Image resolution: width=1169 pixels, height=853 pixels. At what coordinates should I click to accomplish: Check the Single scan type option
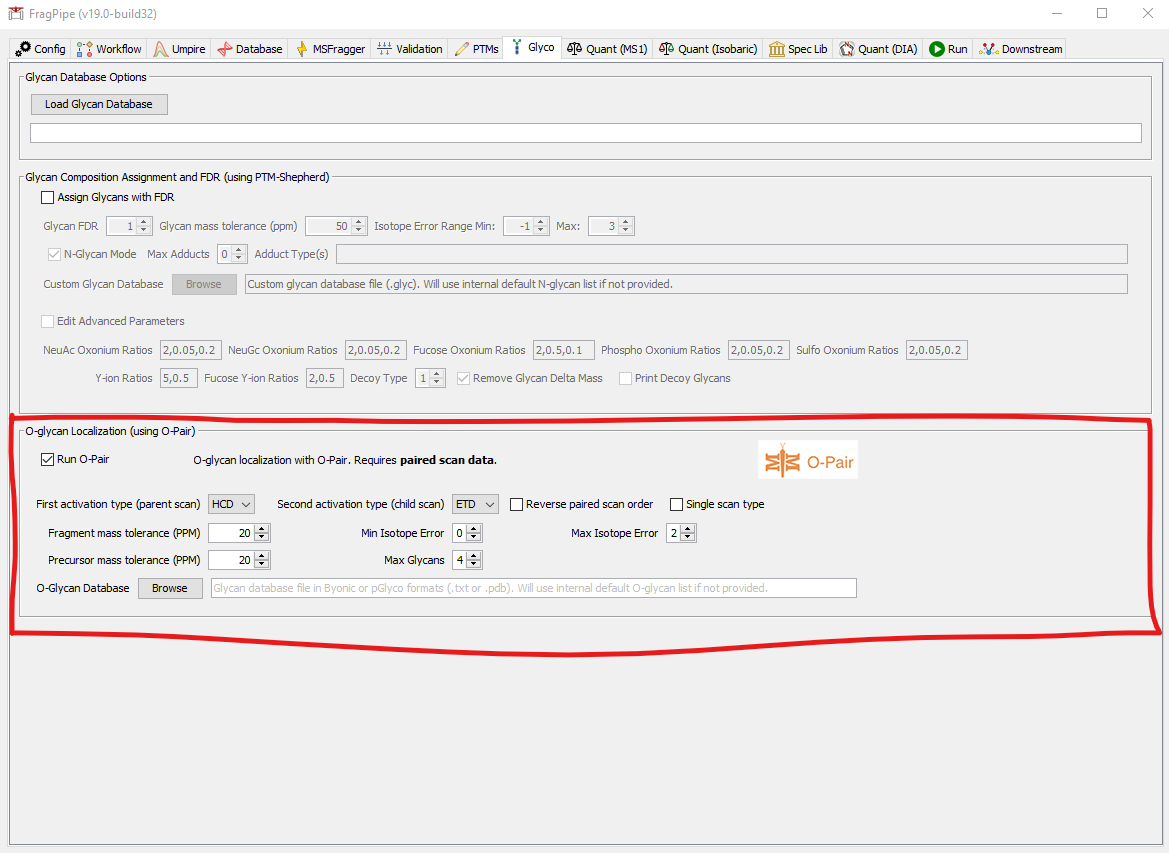(676, 505)
